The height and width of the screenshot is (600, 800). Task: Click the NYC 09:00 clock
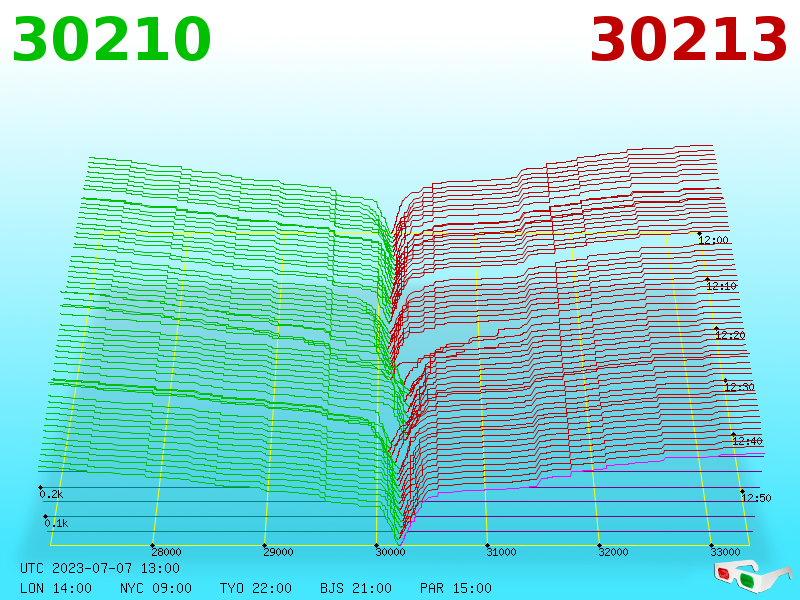point(156,588)
